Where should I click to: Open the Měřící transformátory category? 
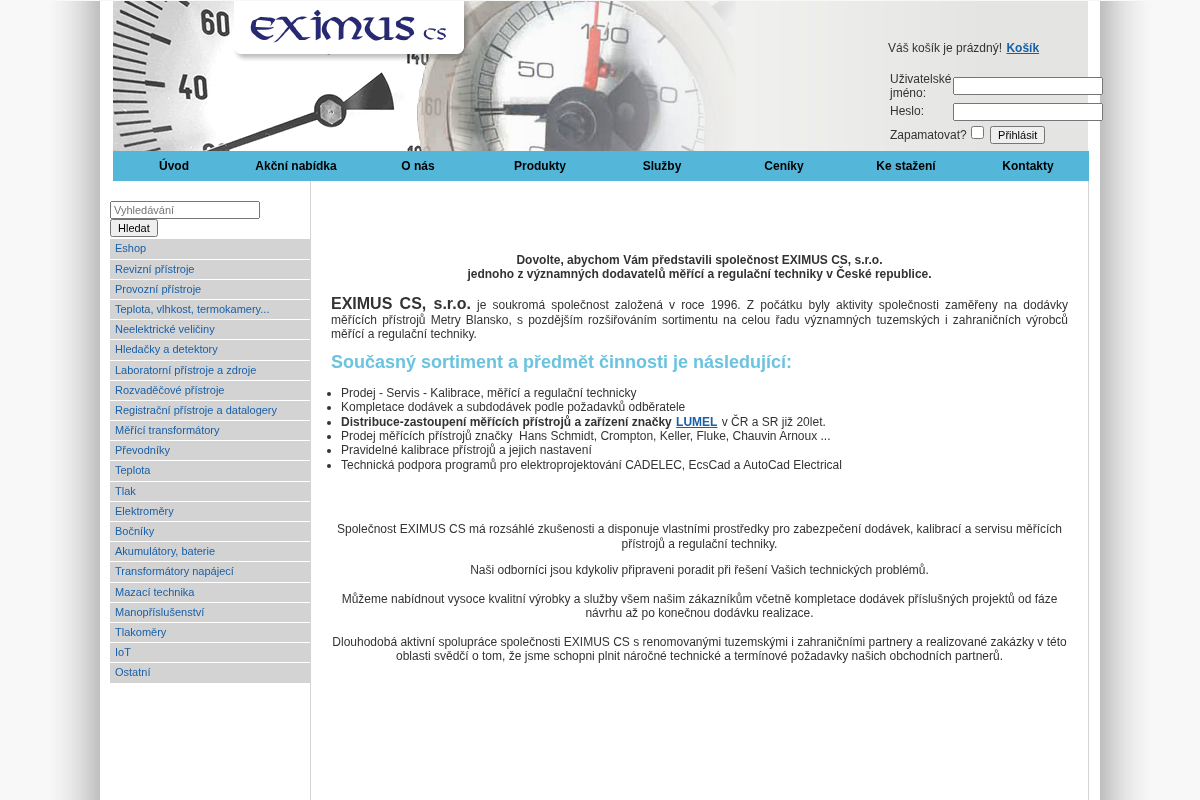click(x=210, y=430)
